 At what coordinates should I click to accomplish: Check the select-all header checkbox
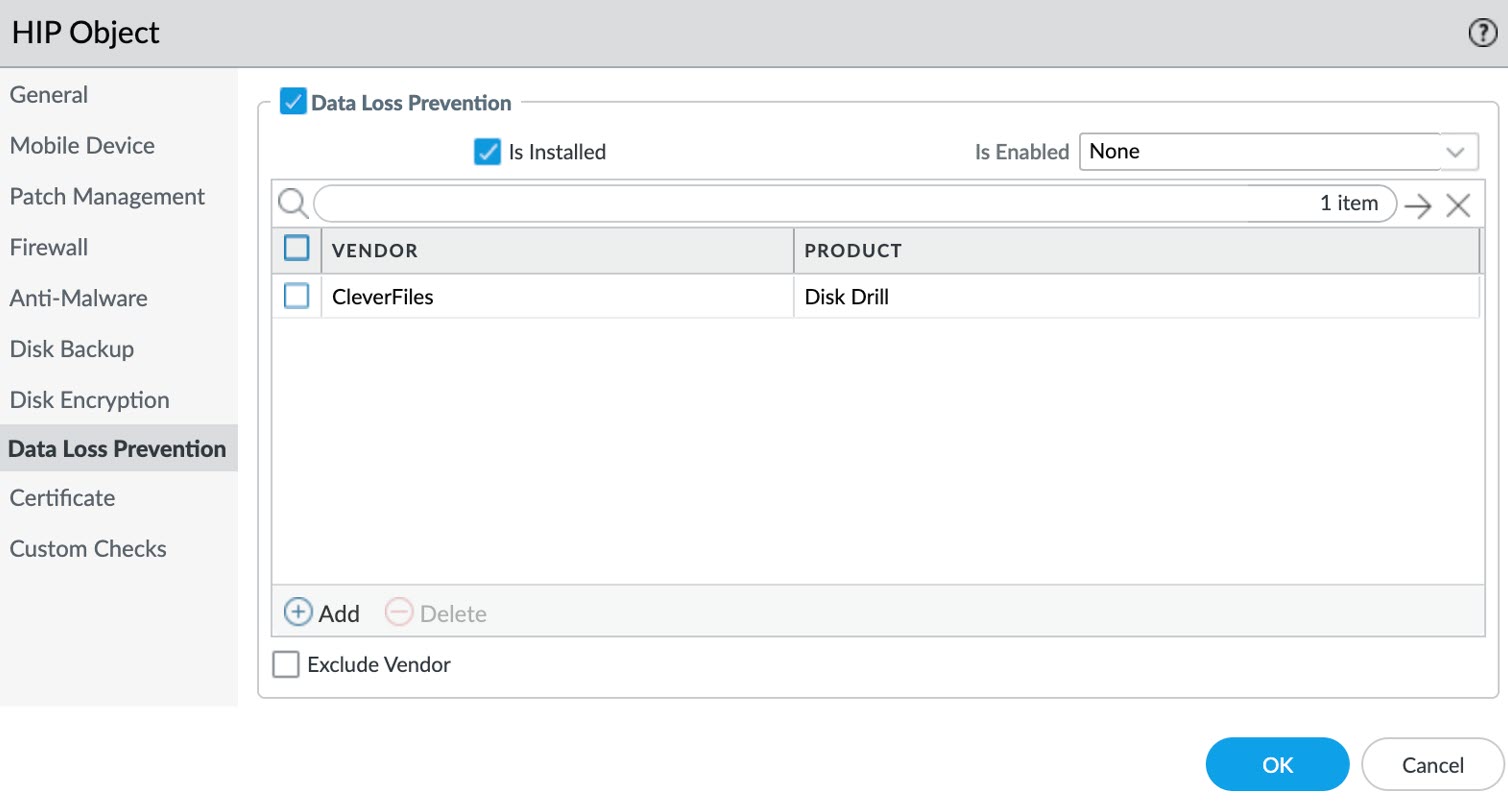pyautogui.click(x=296, y=249)
